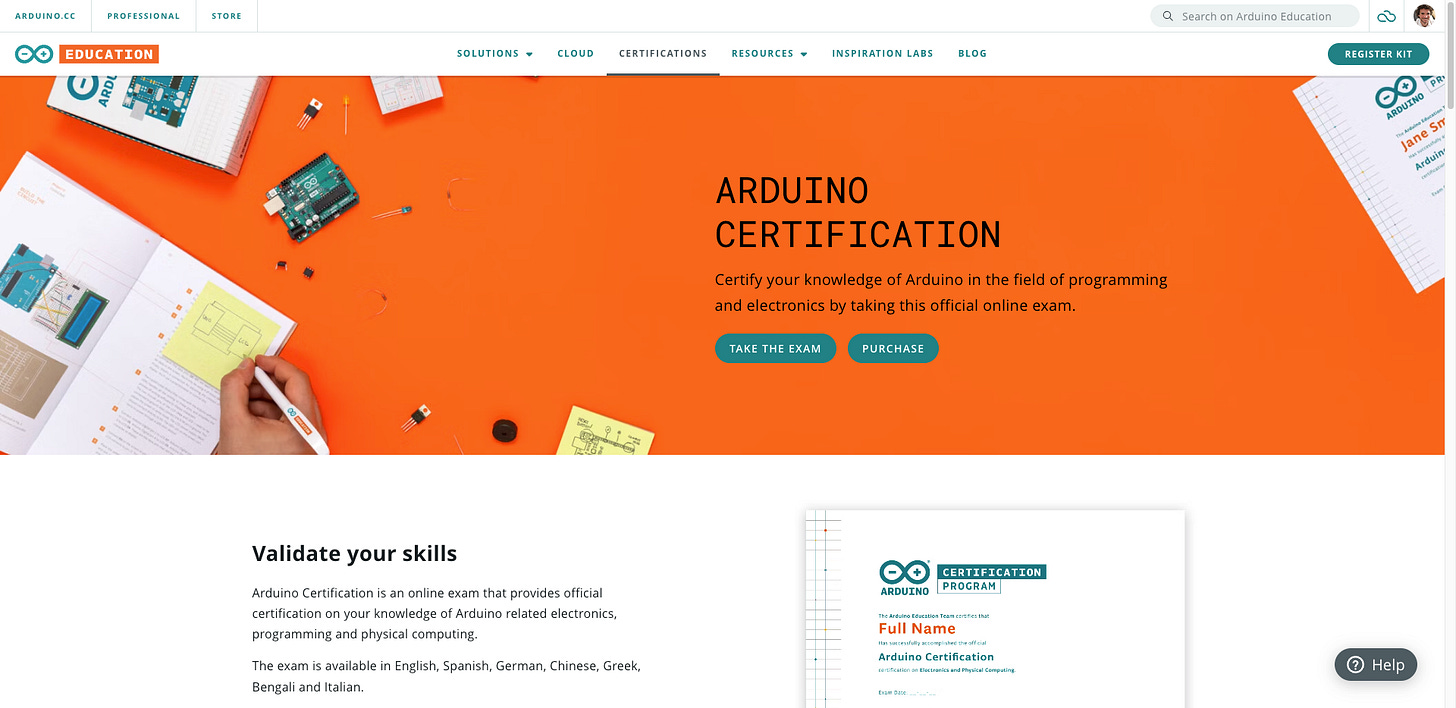The width and height of the screenshot is (1456, 708).
Task: Open the Cloud nav item
Action: 575,54
